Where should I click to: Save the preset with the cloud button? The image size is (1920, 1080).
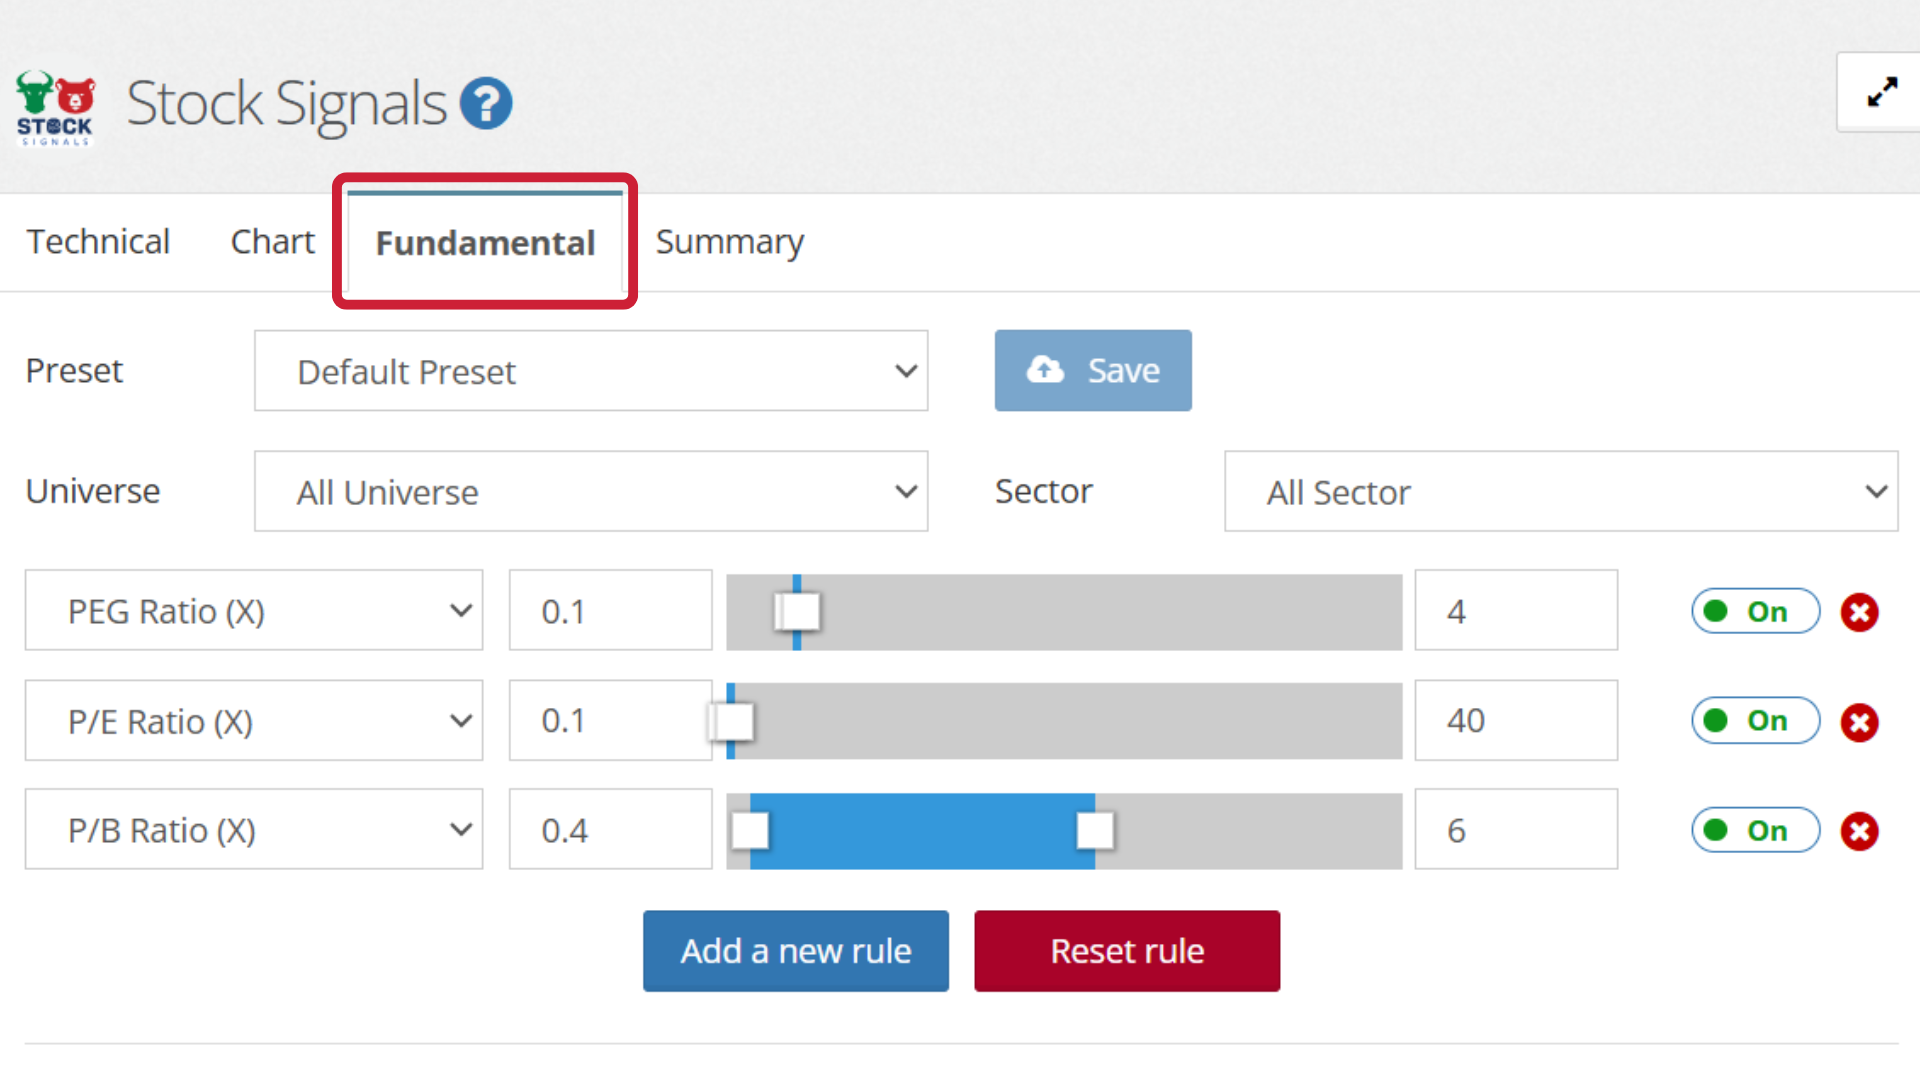1092,371
